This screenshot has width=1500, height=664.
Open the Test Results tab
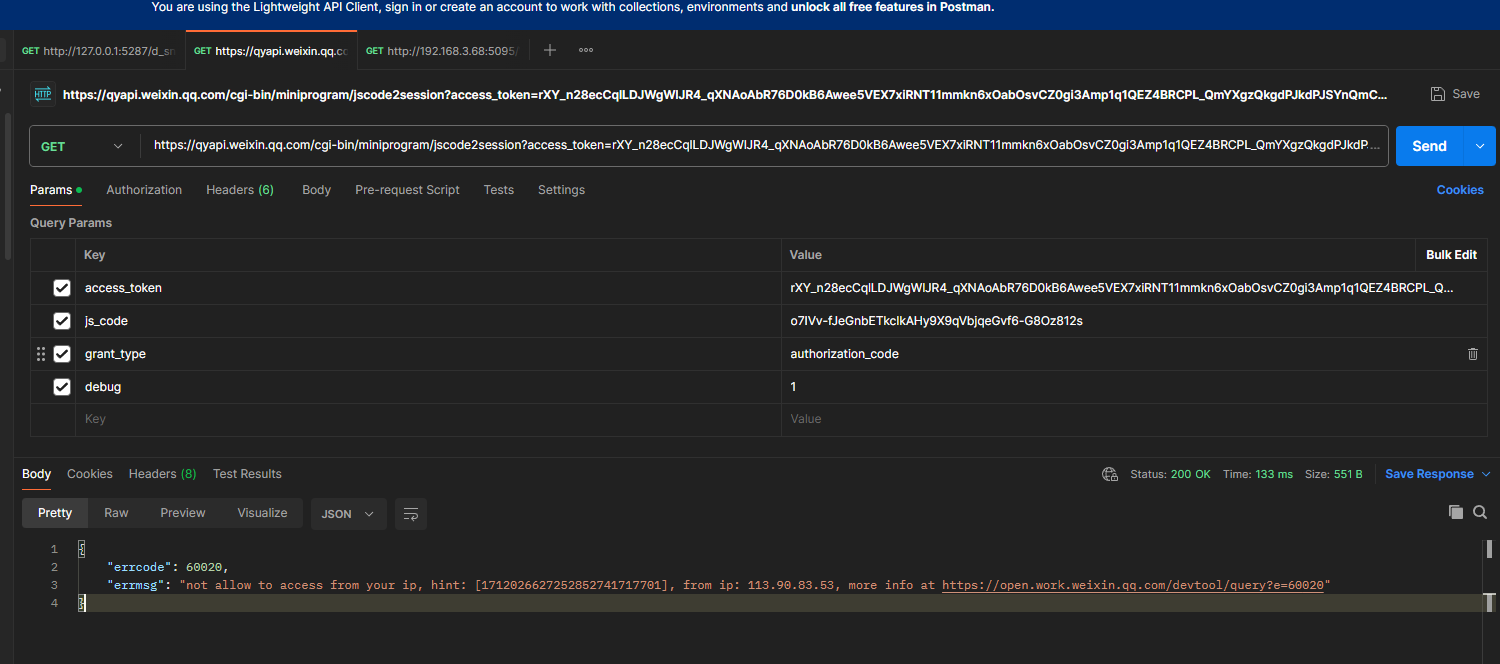pyautogui.click(x=247, y=474)
